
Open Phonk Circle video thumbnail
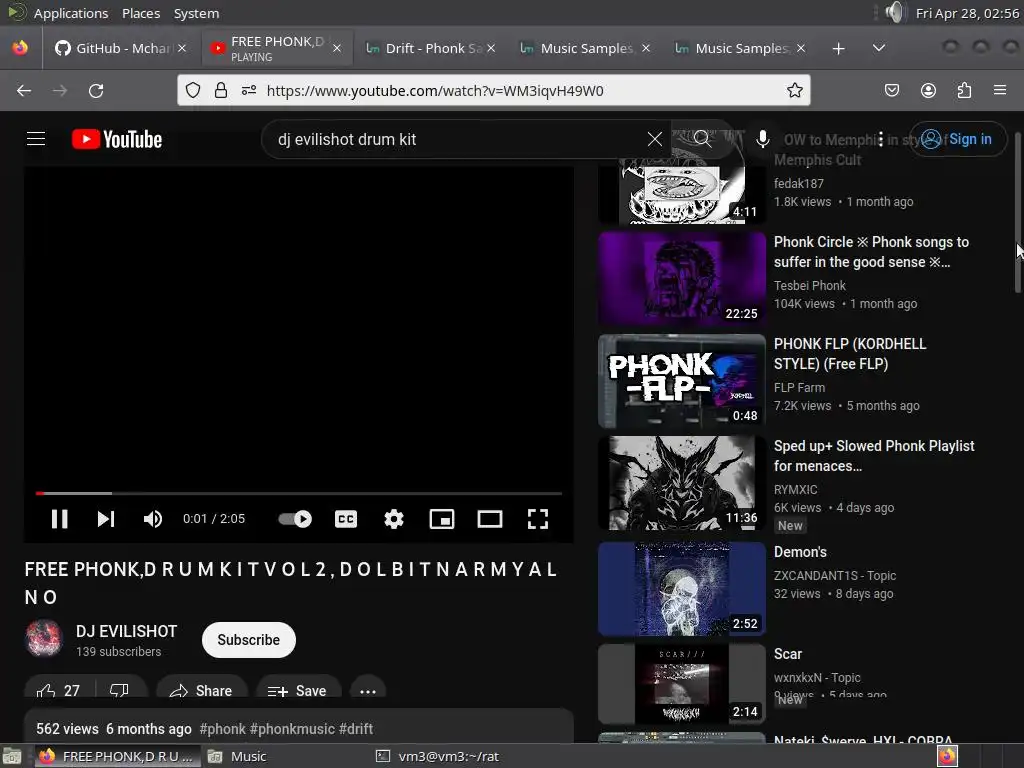point(682,279)
